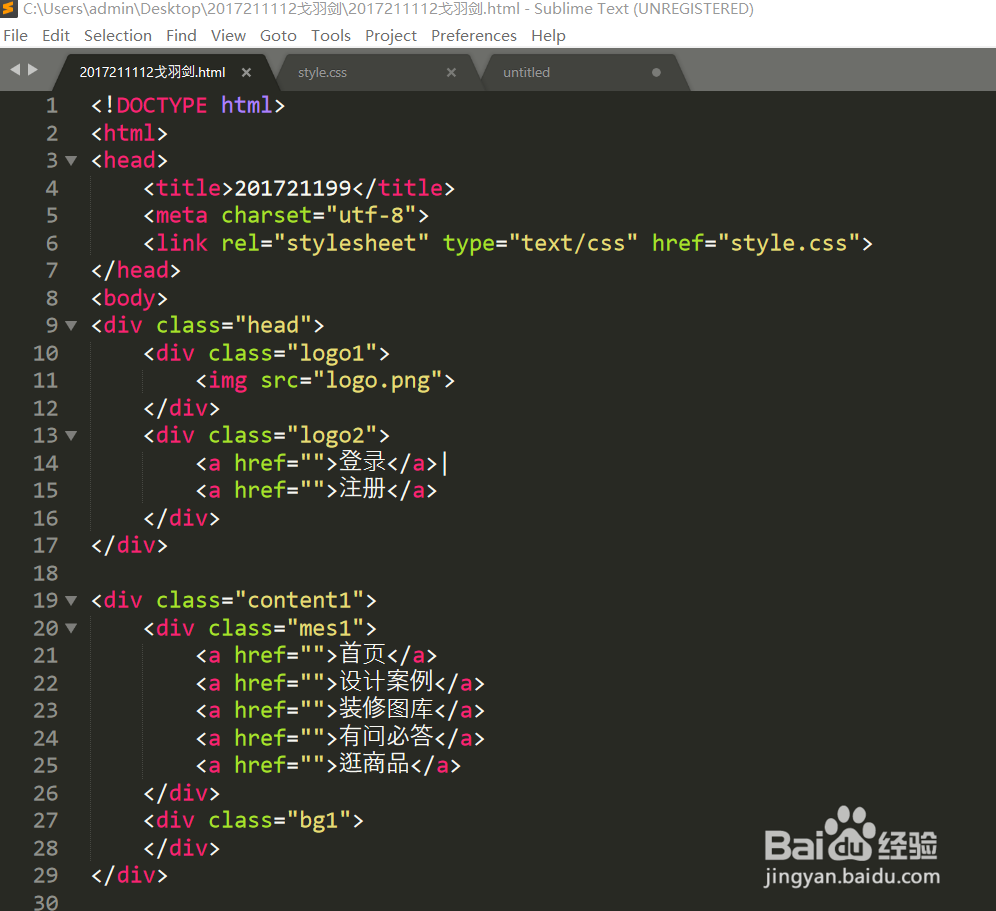Click the "stylesheet" rel value
The width and height of the screenshot is (996, 911).
coord(351,243)
